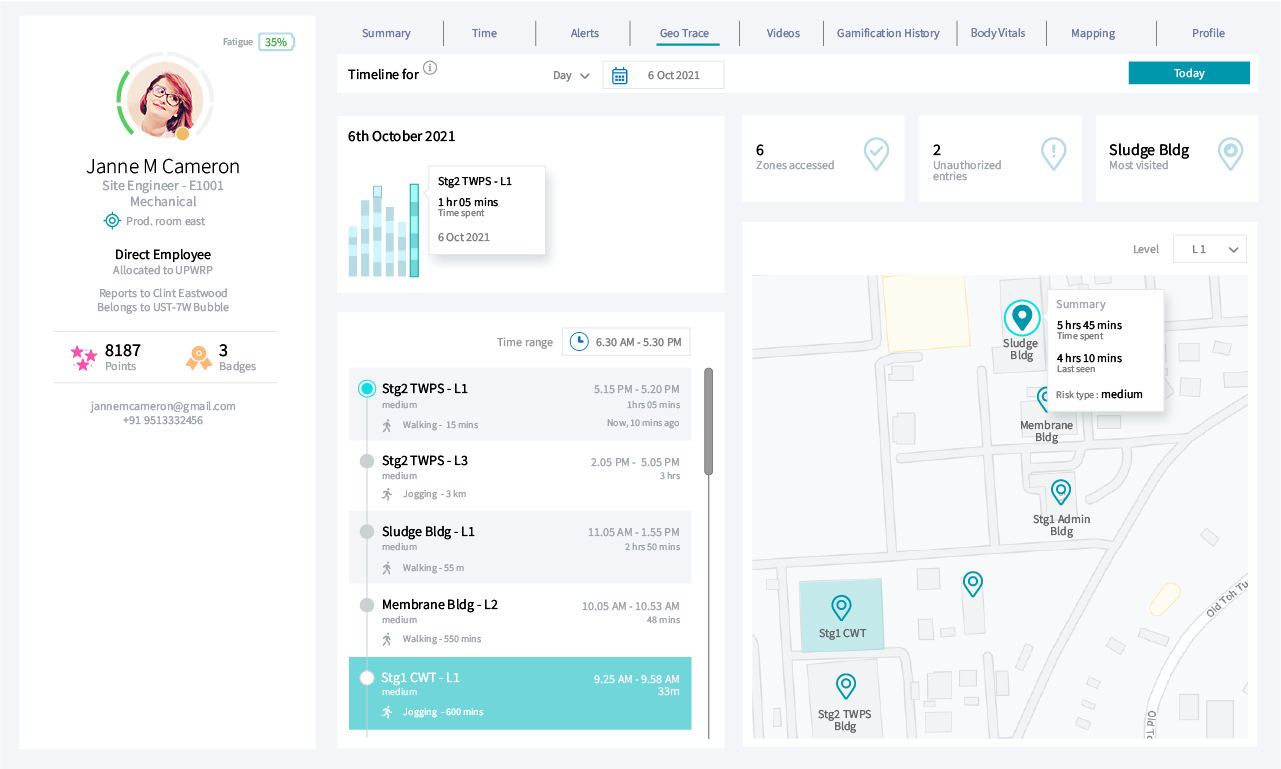
Task: Open the calendar icon in date field
Action: tap(620, 75)
